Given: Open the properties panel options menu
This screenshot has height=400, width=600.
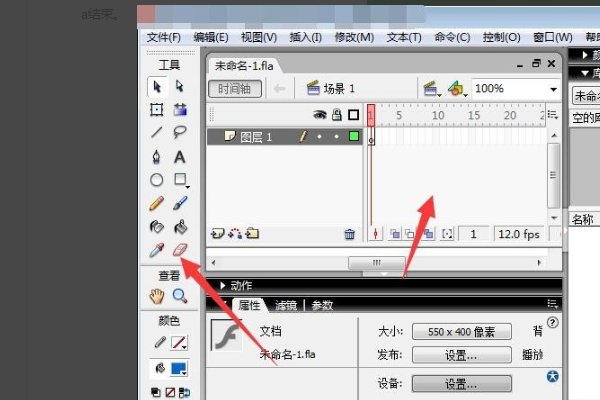Looking at the screenshot, I should (x=552, y=304).
